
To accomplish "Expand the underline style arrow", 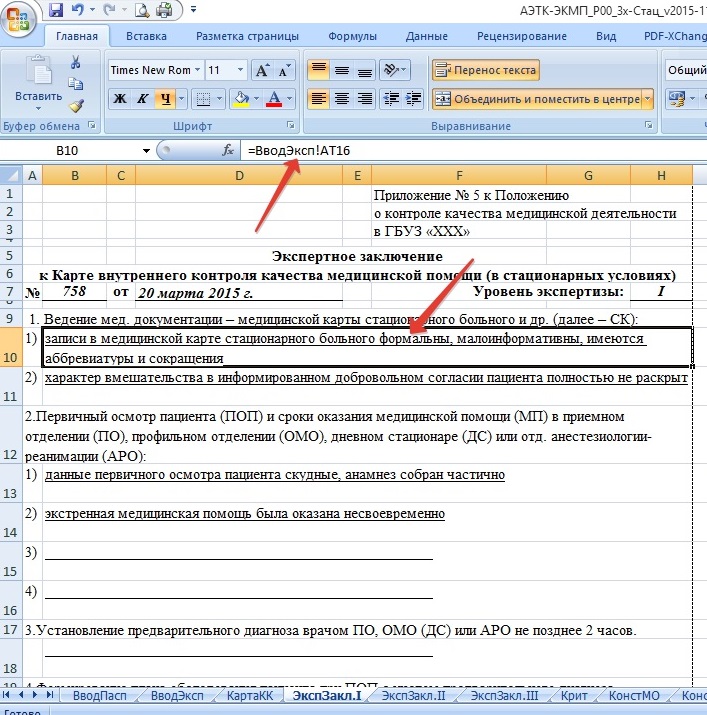I will coord(182,98).
